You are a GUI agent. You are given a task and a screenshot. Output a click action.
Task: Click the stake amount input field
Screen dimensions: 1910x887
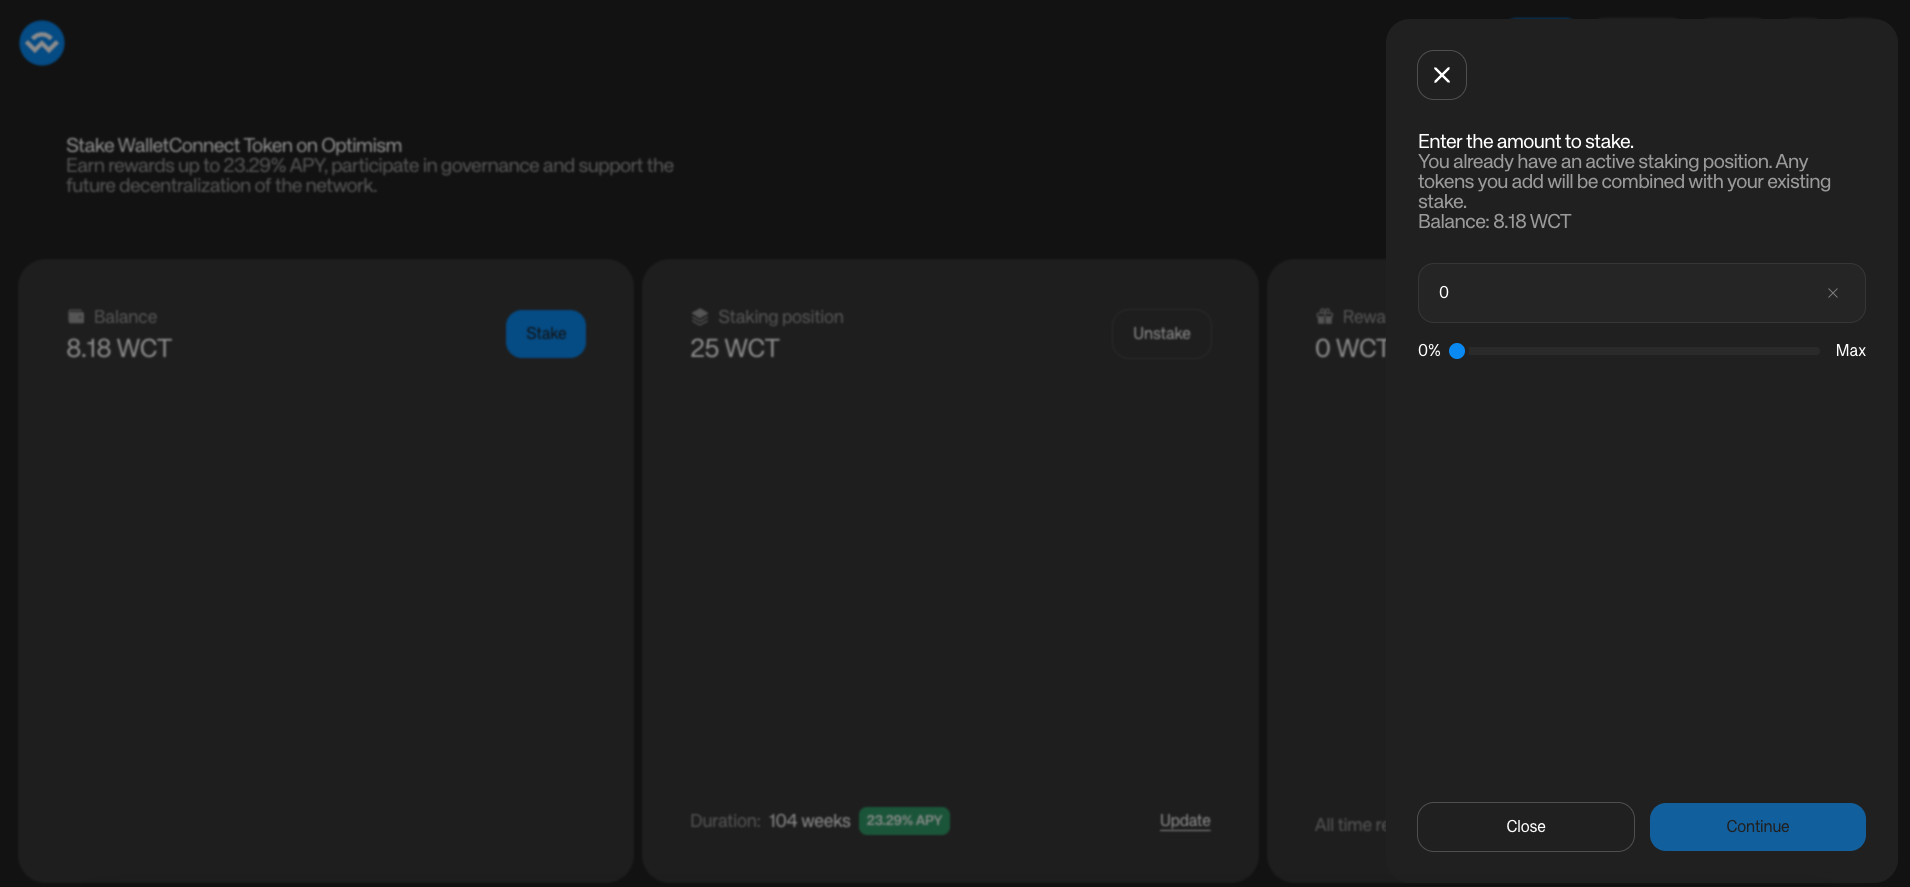[x=1641, y=293]
